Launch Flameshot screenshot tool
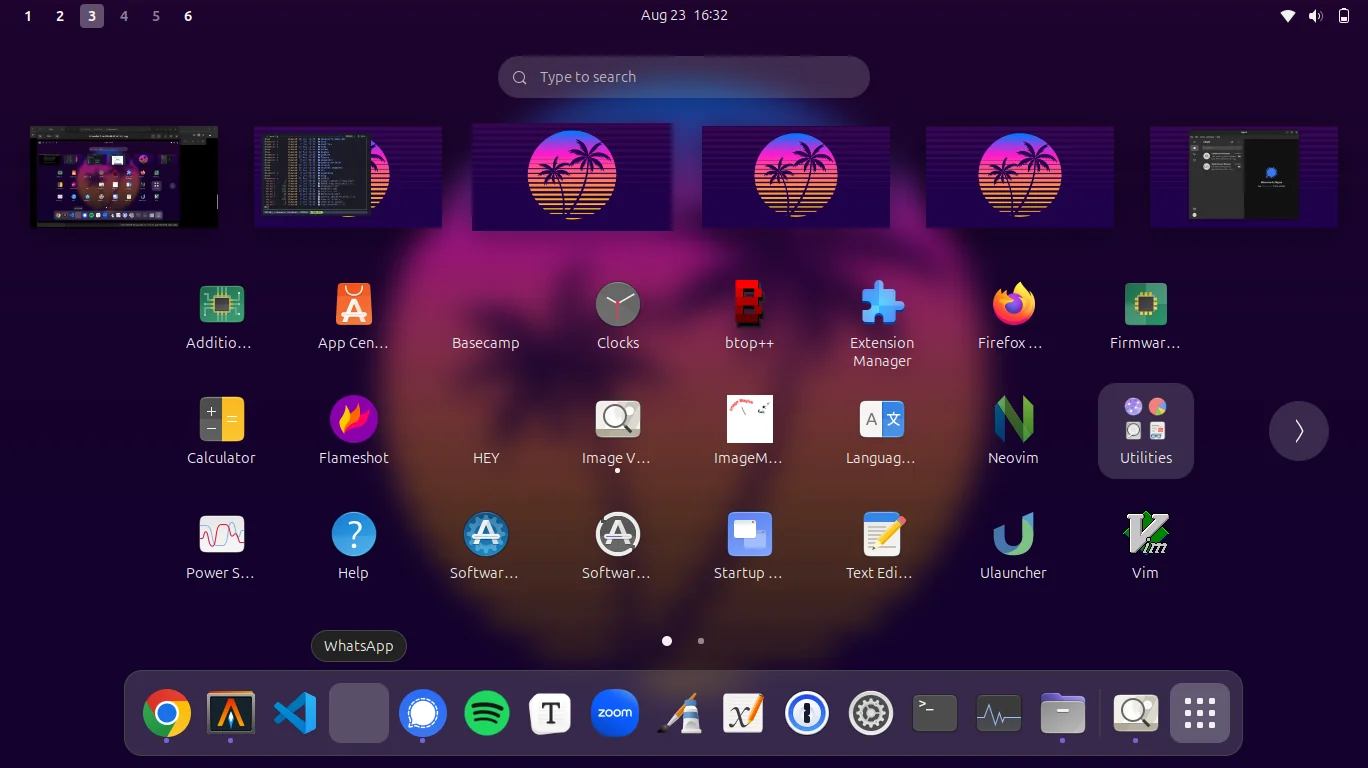This screenshot has height=768, width=1368. pyautogui.click(x=354, y=419)
